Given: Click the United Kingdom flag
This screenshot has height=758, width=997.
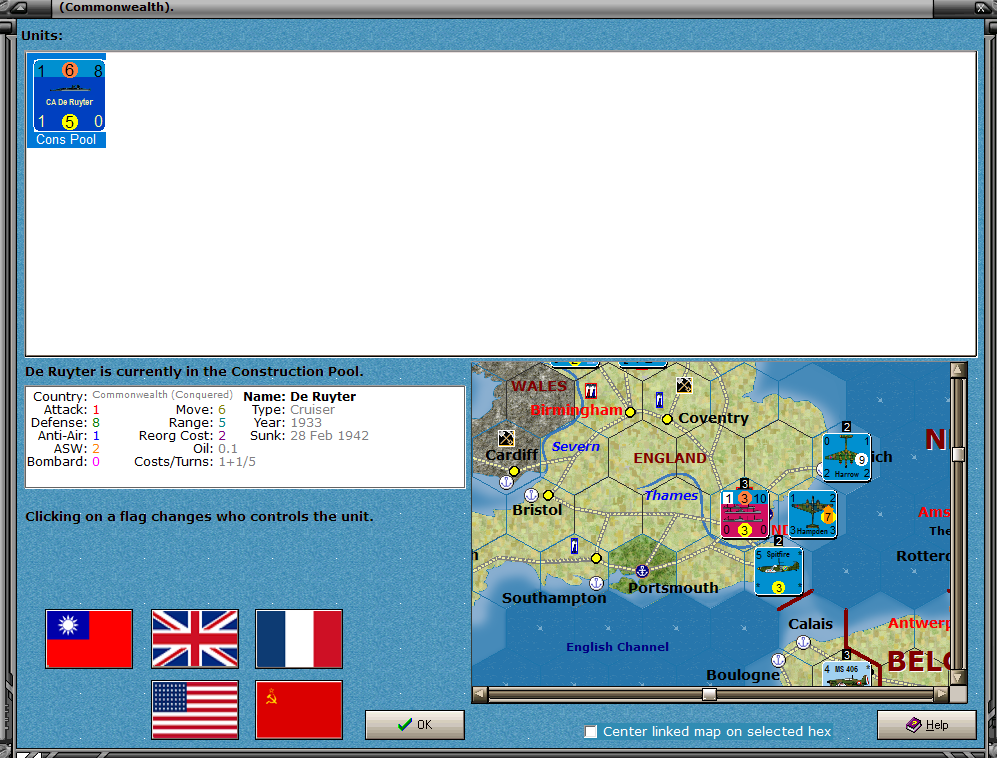Looking at the screenshot, I should 195,639.
